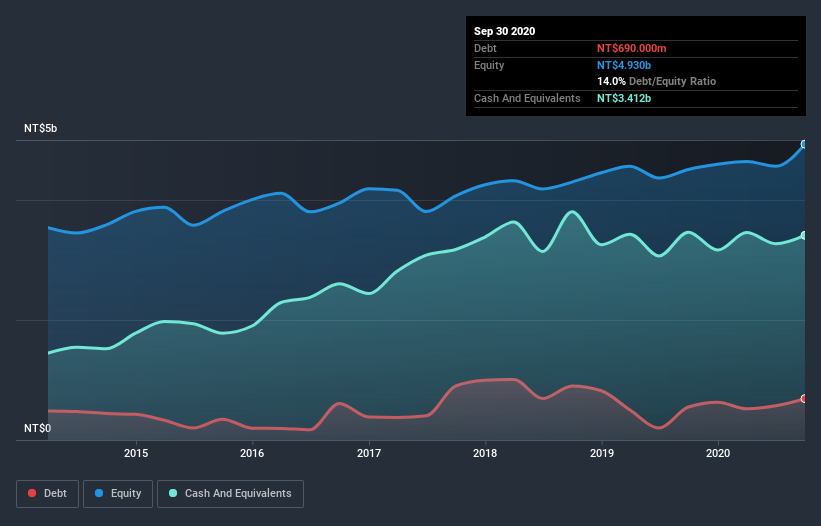Click the NT$4.930b equity value
This screenshot has height=526, width=821.
coord(624,65)
